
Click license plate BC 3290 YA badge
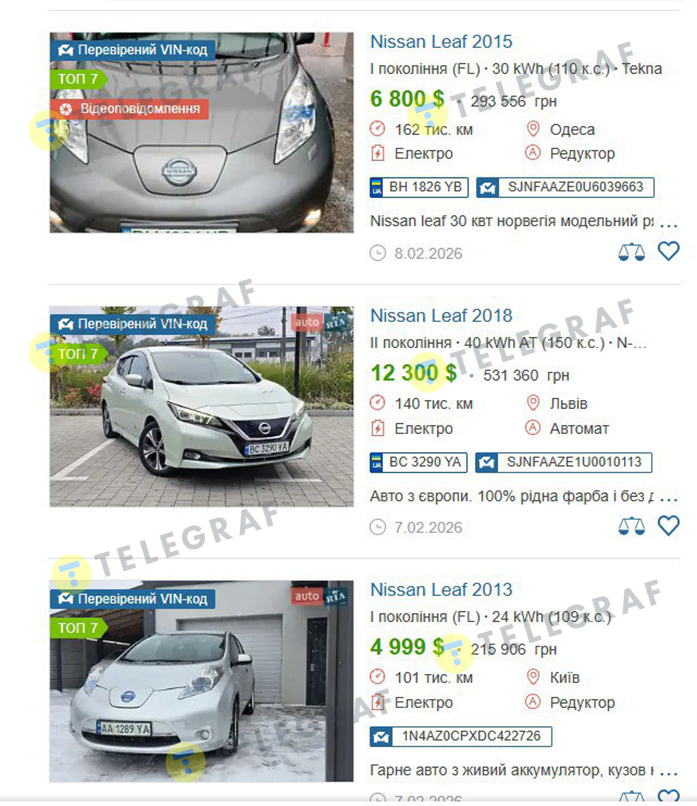tap(418, 462)
